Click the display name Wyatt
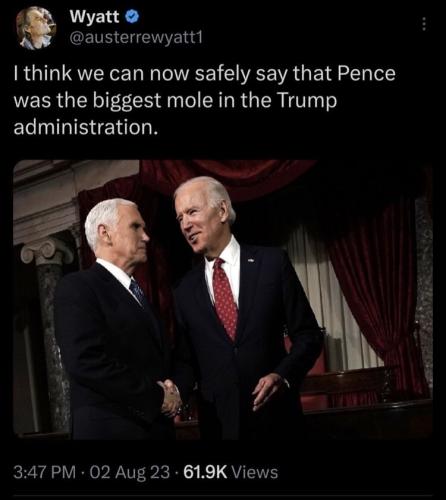The height and width of the screenshot is (500, 446). (94, 17)
